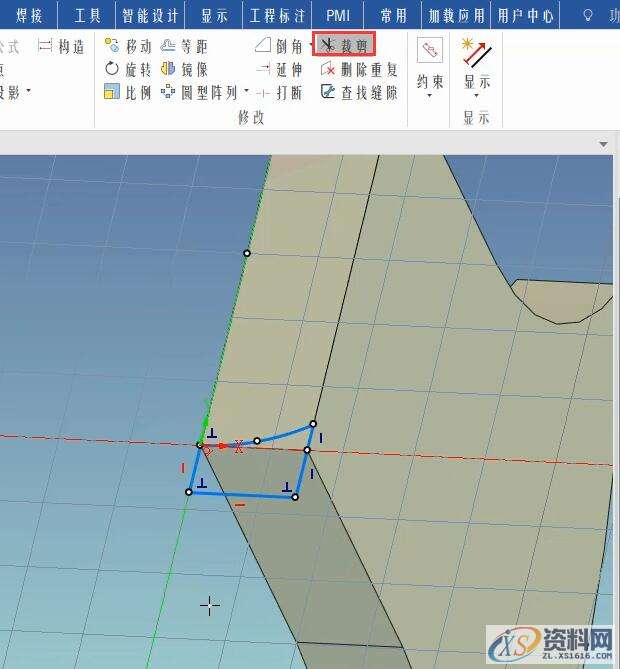Open the 用户中心 tab
Image resolution: width=620 pixels, height=669 pixels.
tap(525, 16)
